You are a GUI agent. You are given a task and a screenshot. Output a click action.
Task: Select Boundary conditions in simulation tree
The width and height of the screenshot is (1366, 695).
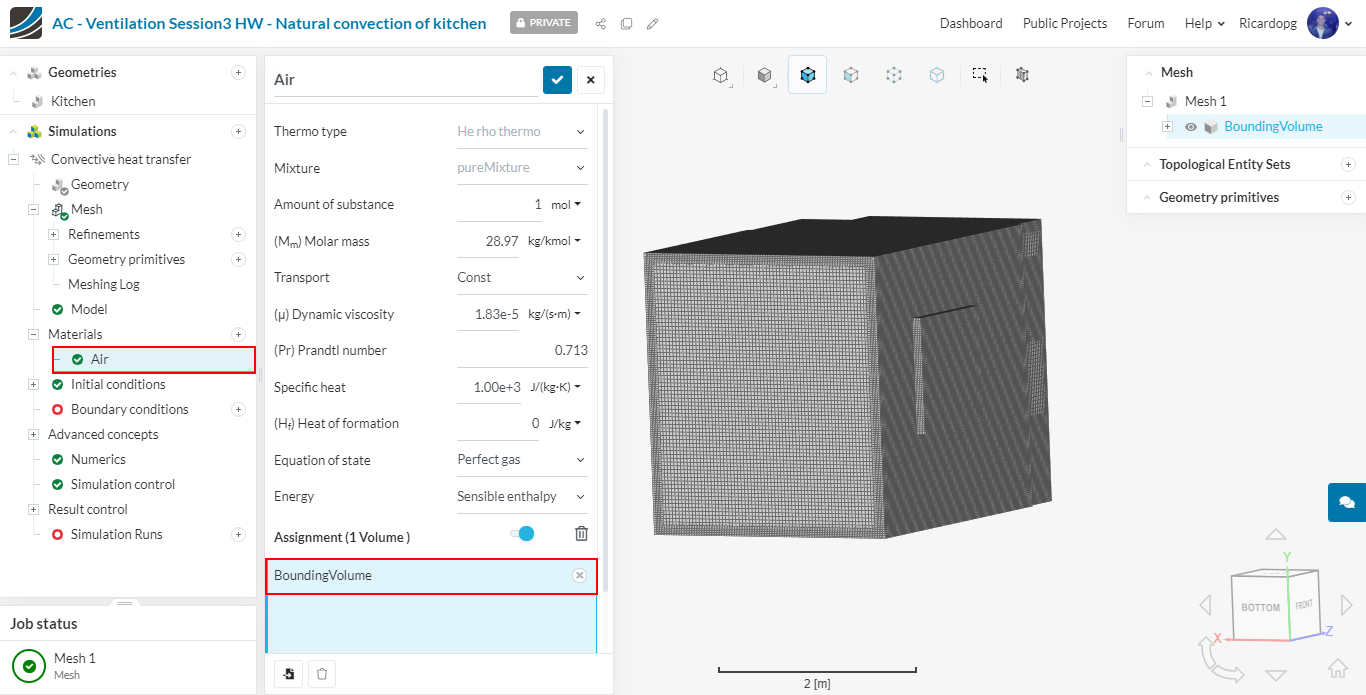point(129,409)
